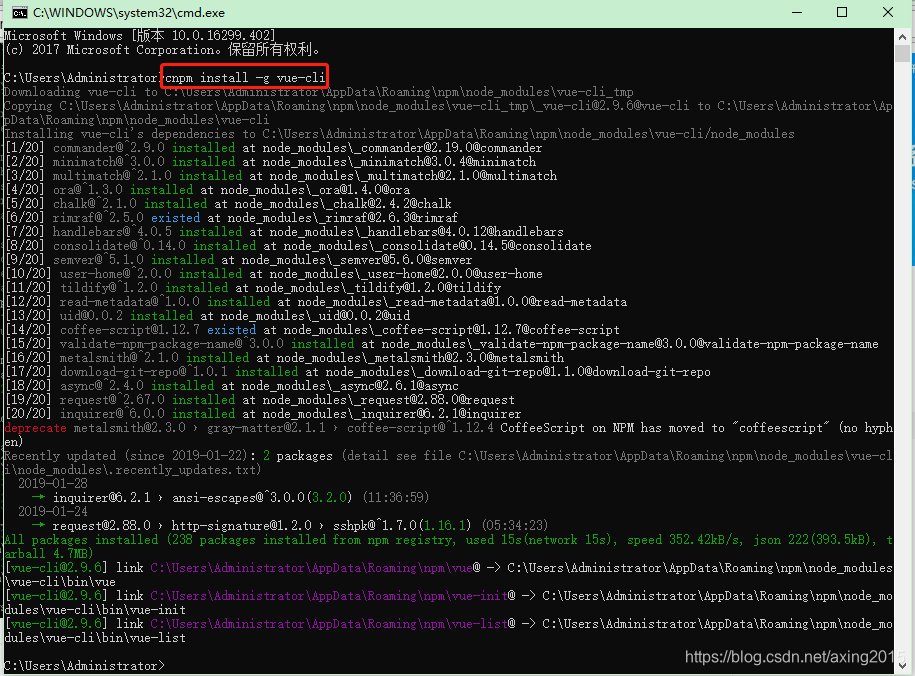
Task: Click the '[2/20] minimatch' line
Action: pos(270,162)
